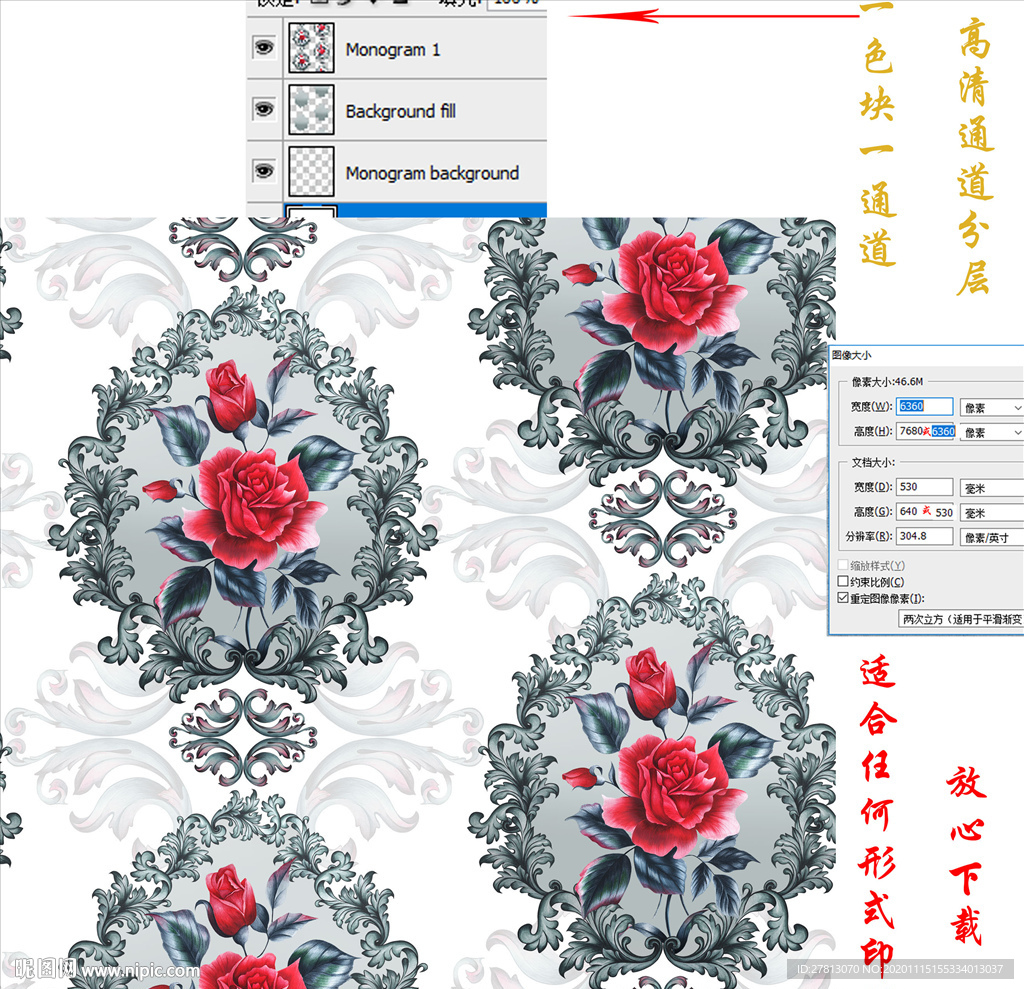
Task: Click the resolution field showing 304.8
Action: (925, 536)
